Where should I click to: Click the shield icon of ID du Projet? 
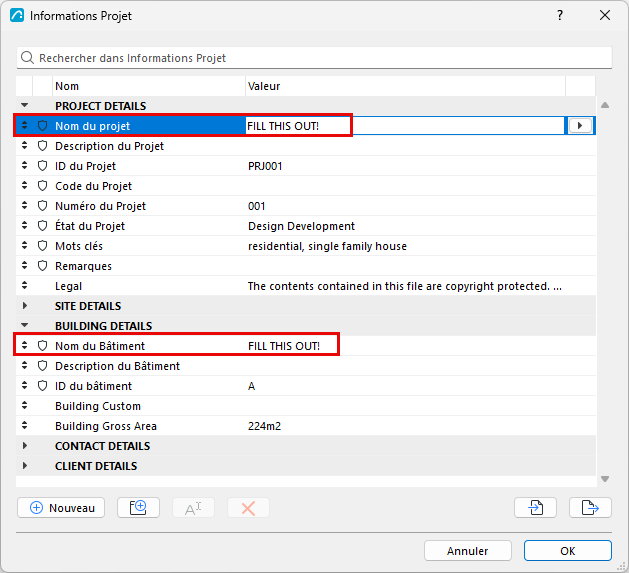tap(43, 166)
